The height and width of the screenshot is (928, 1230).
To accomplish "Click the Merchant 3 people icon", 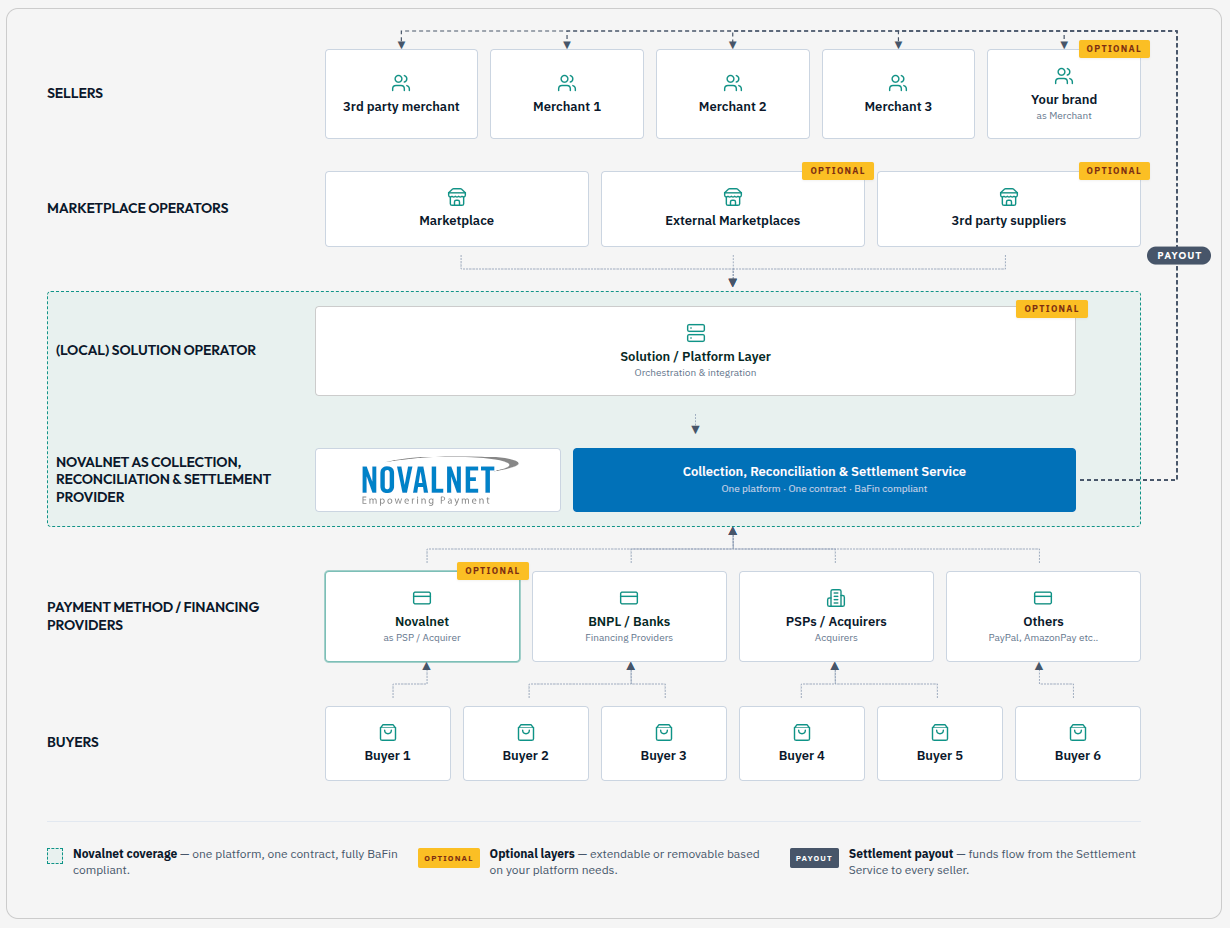I will (898, 83).
